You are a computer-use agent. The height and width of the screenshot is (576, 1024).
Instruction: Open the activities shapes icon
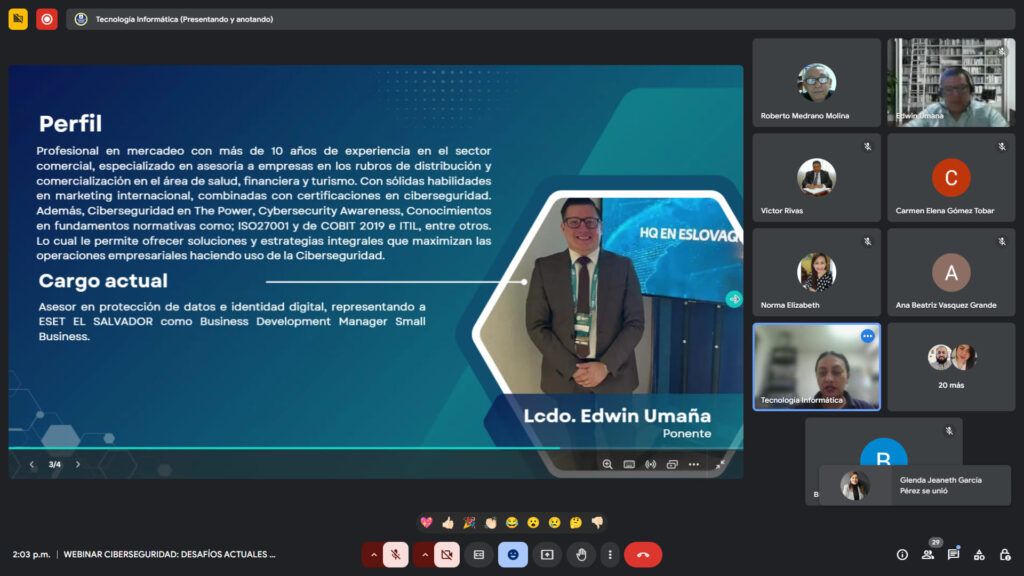click(x=979, y=554)
